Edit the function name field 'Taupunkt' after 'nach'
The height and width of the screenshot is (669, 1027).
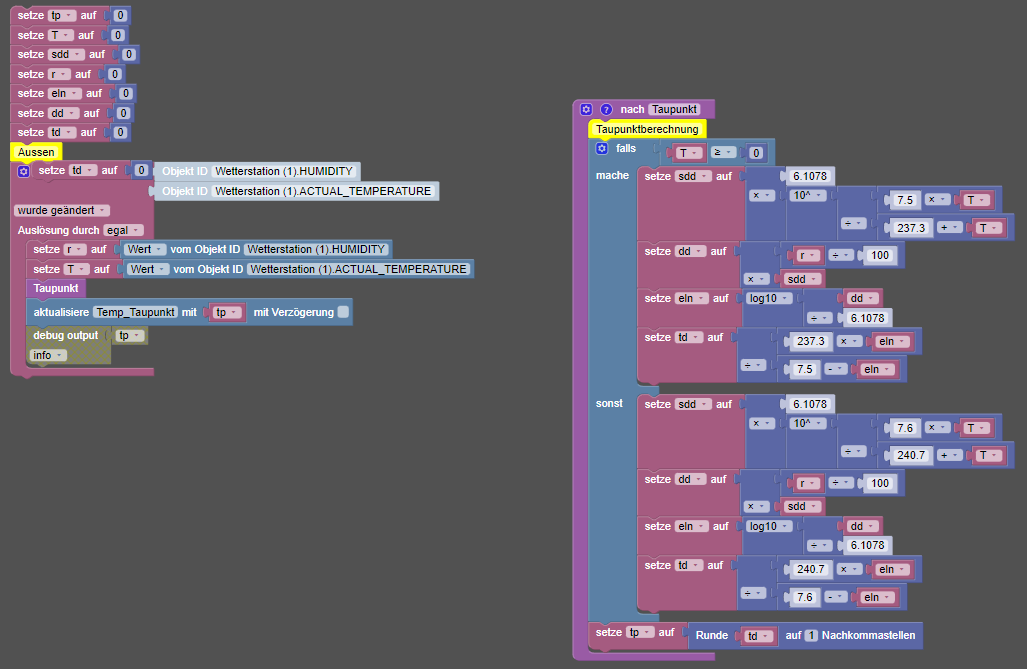[x=674, y=109]
